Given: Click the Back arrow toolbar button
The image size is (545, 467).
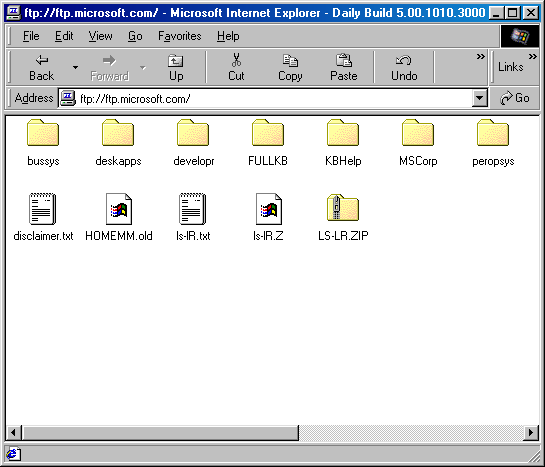Looking at the screenshot, I should [x=41, y=68].
